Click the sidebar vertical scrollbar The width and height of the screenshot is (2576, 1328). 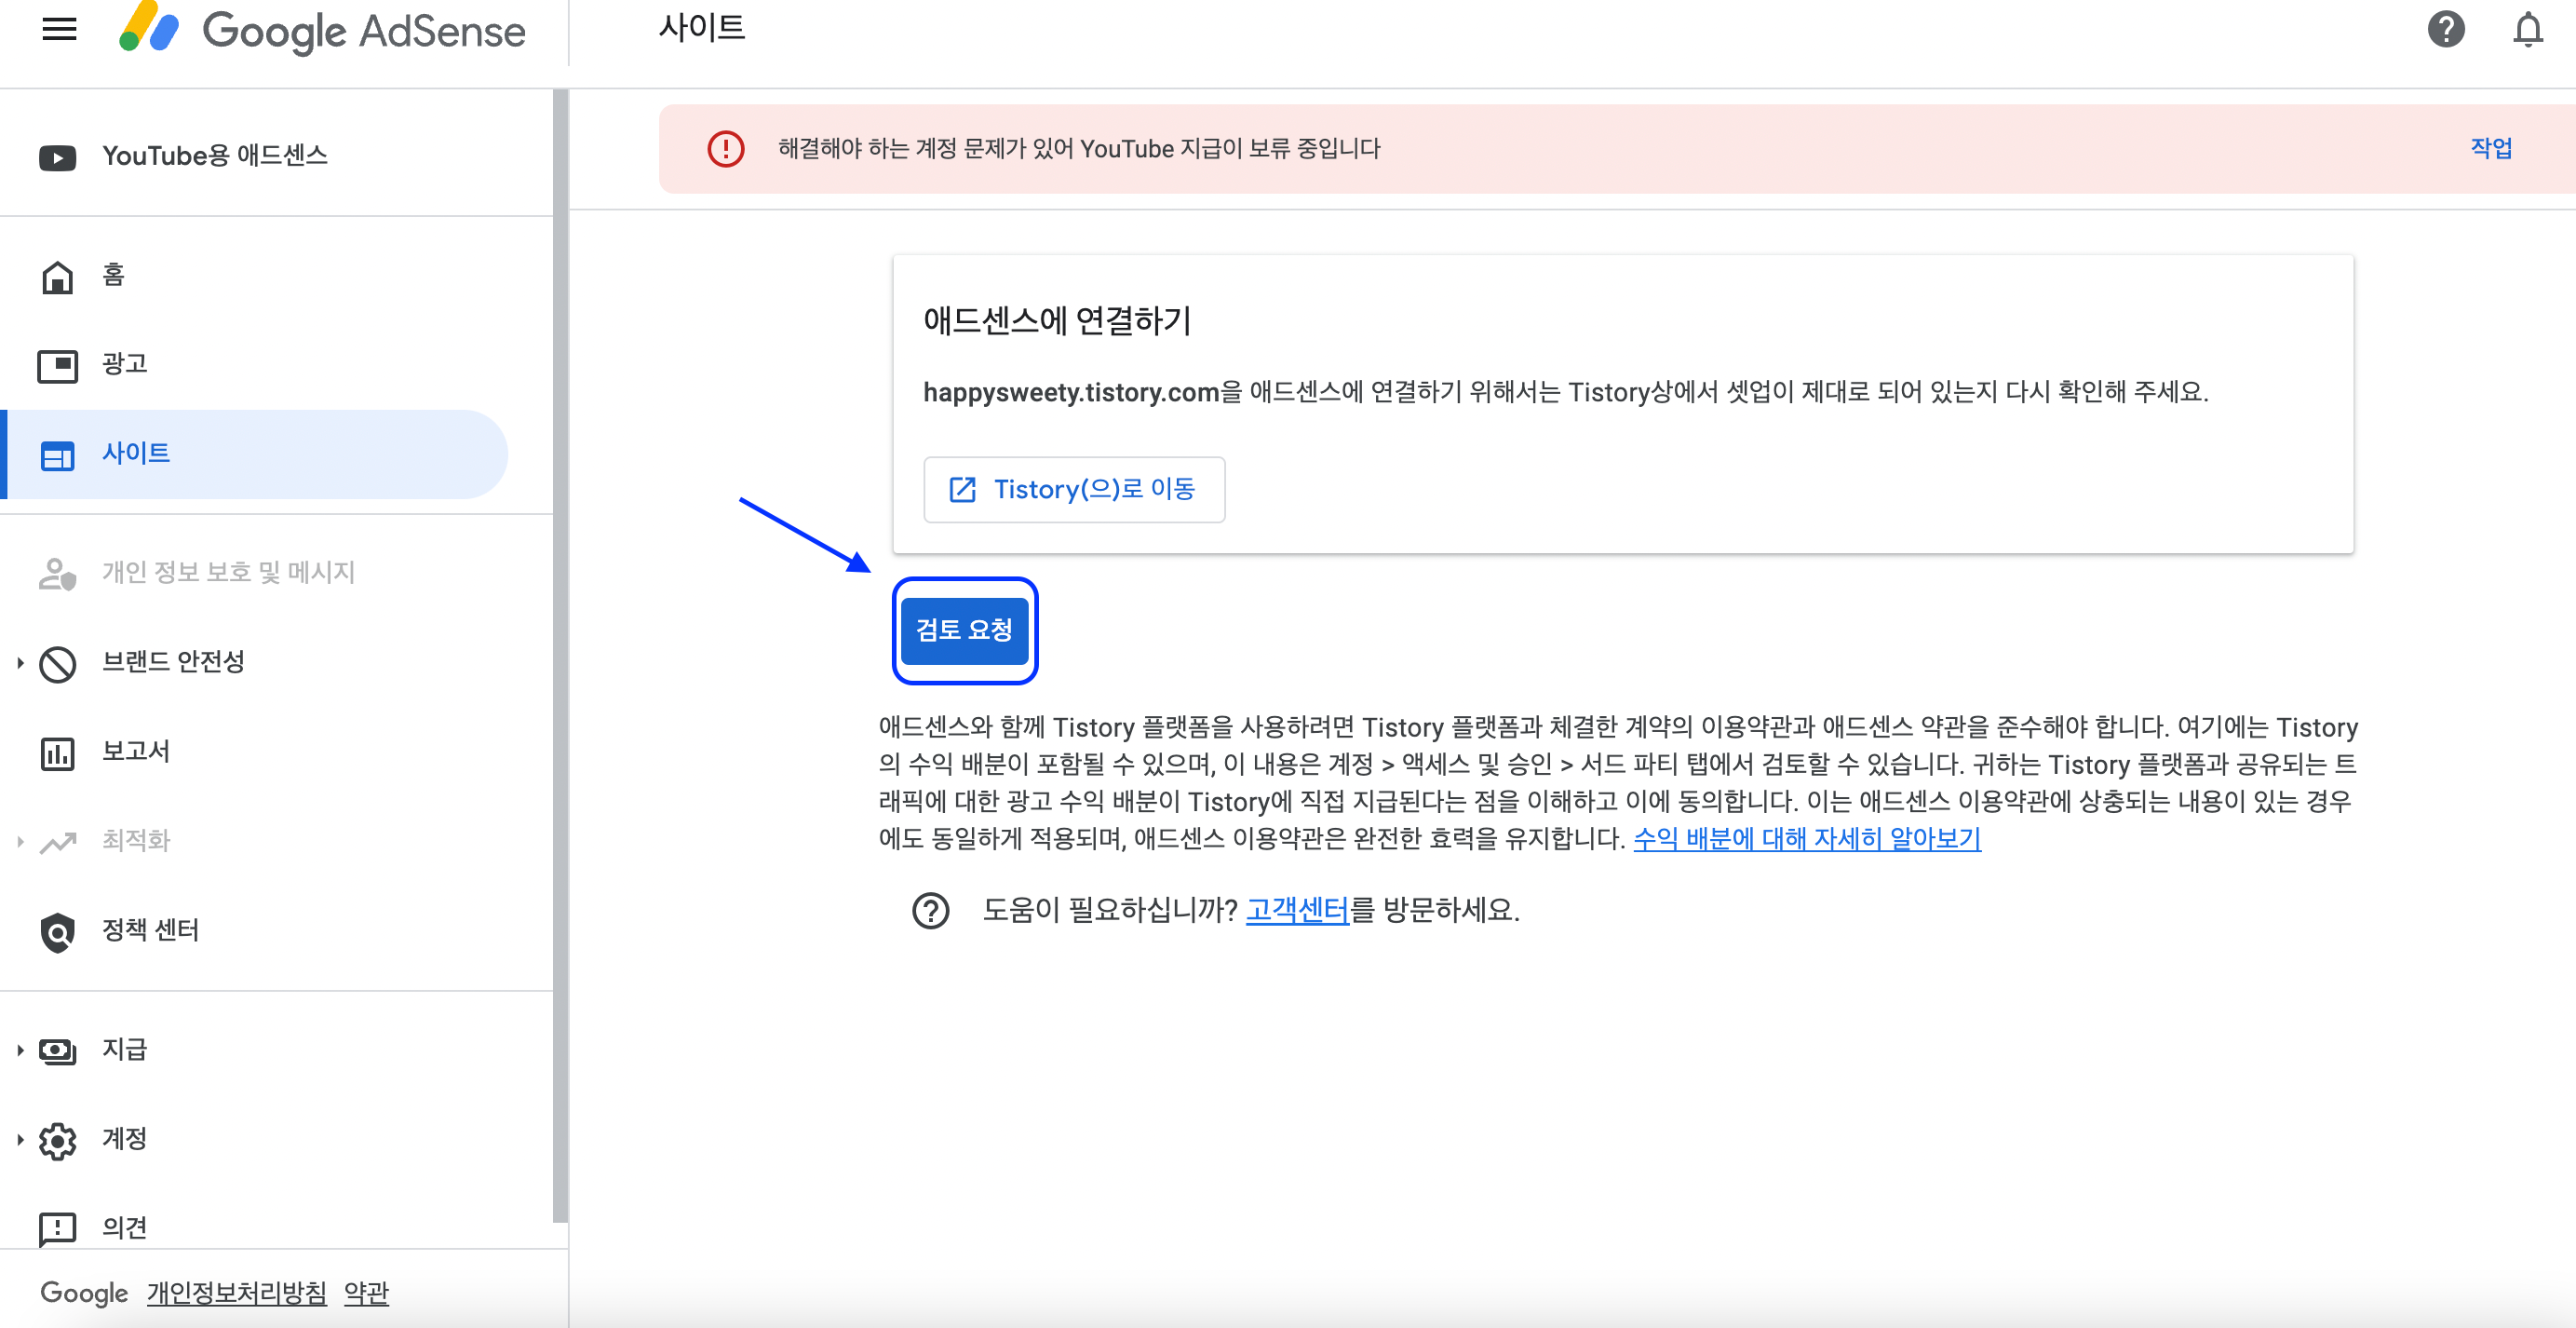[x=560, y=655]
